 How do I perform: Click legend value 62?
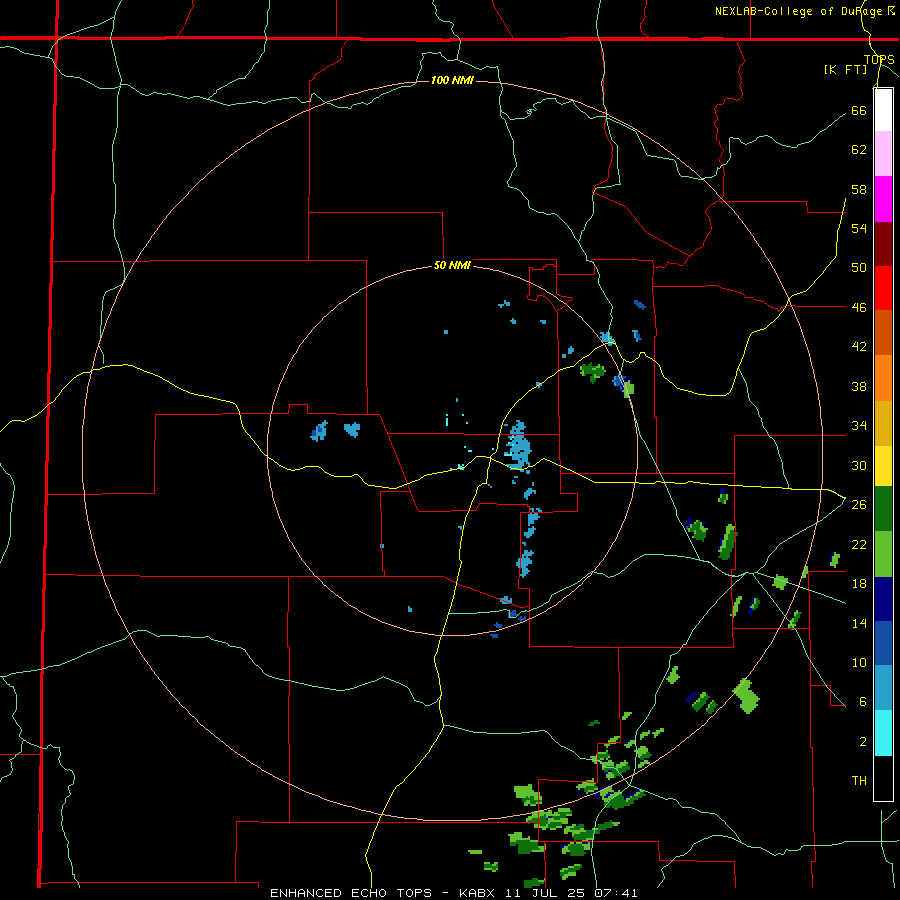coord(859,149)
